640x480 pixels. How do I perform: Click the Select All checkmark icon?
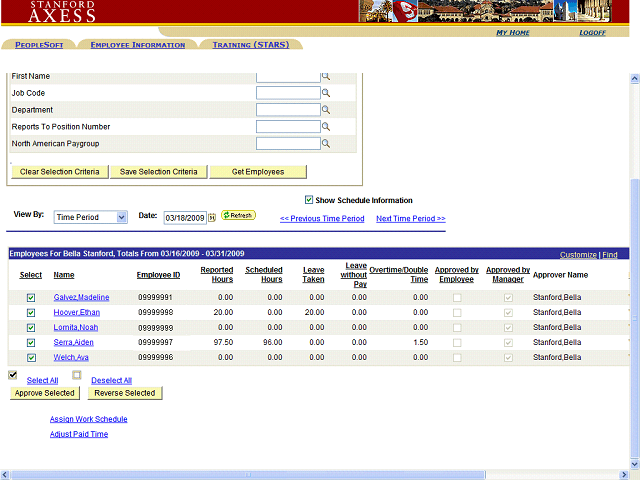click(13, 375)
